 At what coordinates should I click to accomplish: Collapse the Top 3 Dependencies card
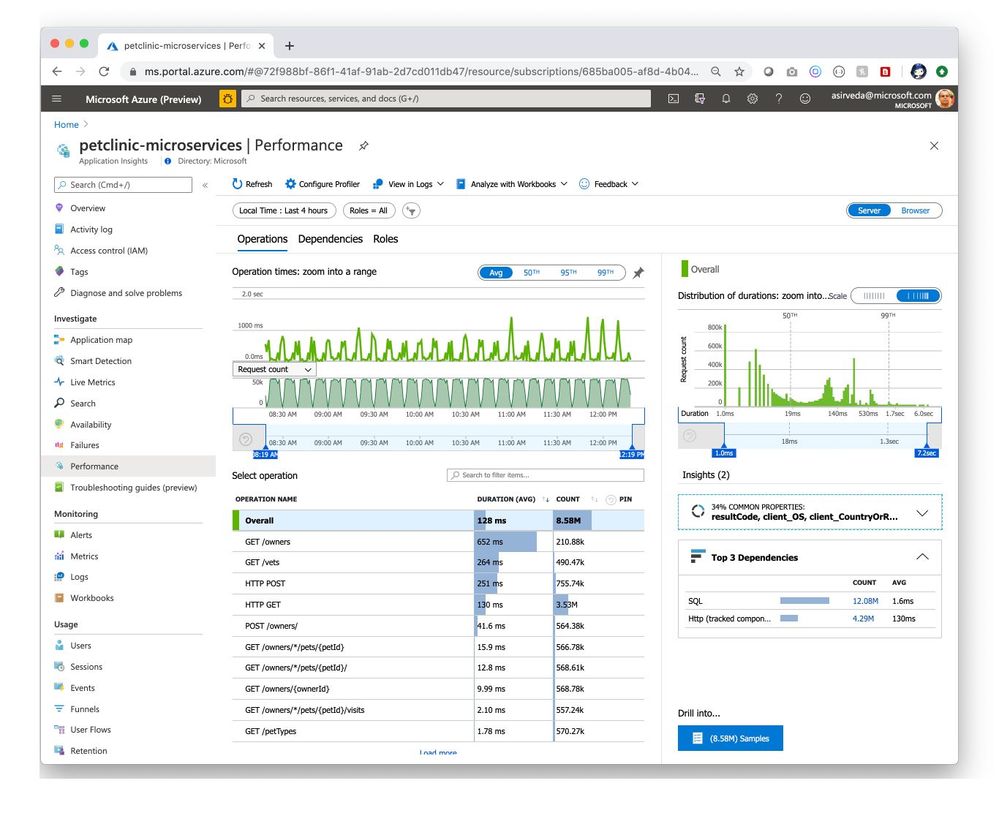coord(922,557)
